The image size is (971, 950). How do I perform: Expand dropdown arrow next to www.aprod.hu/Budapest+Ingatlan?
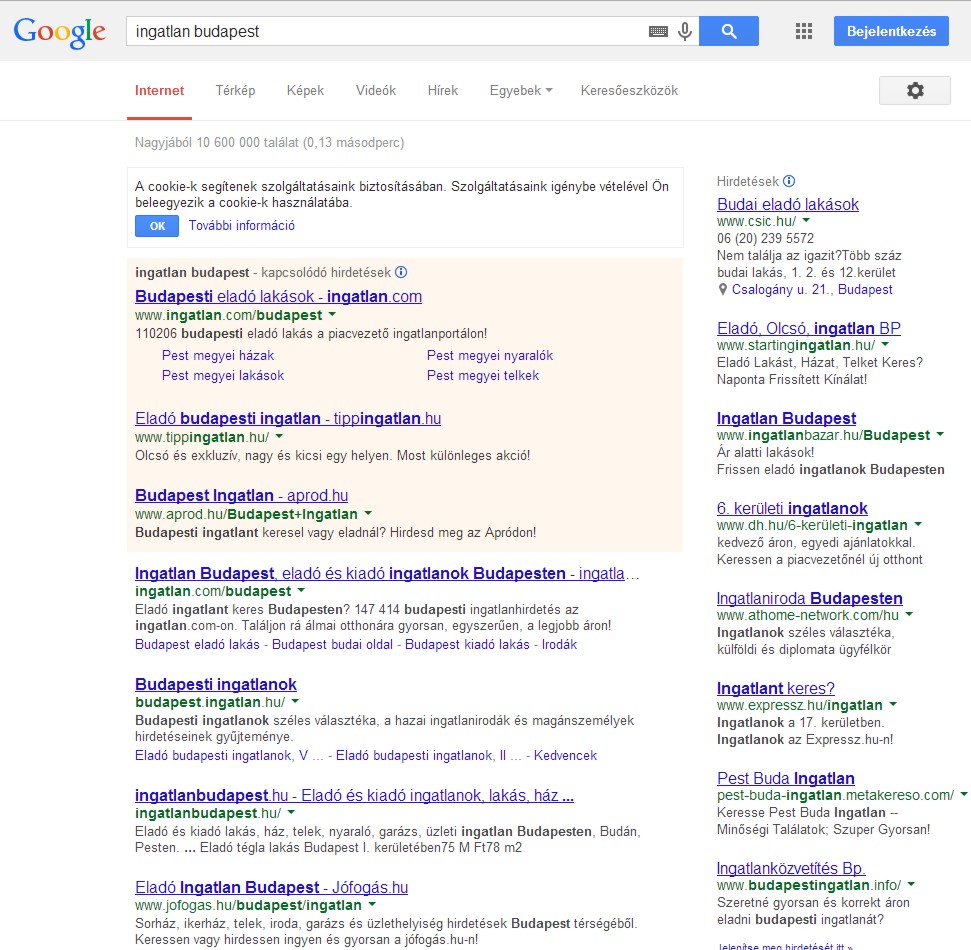point(368,513)
